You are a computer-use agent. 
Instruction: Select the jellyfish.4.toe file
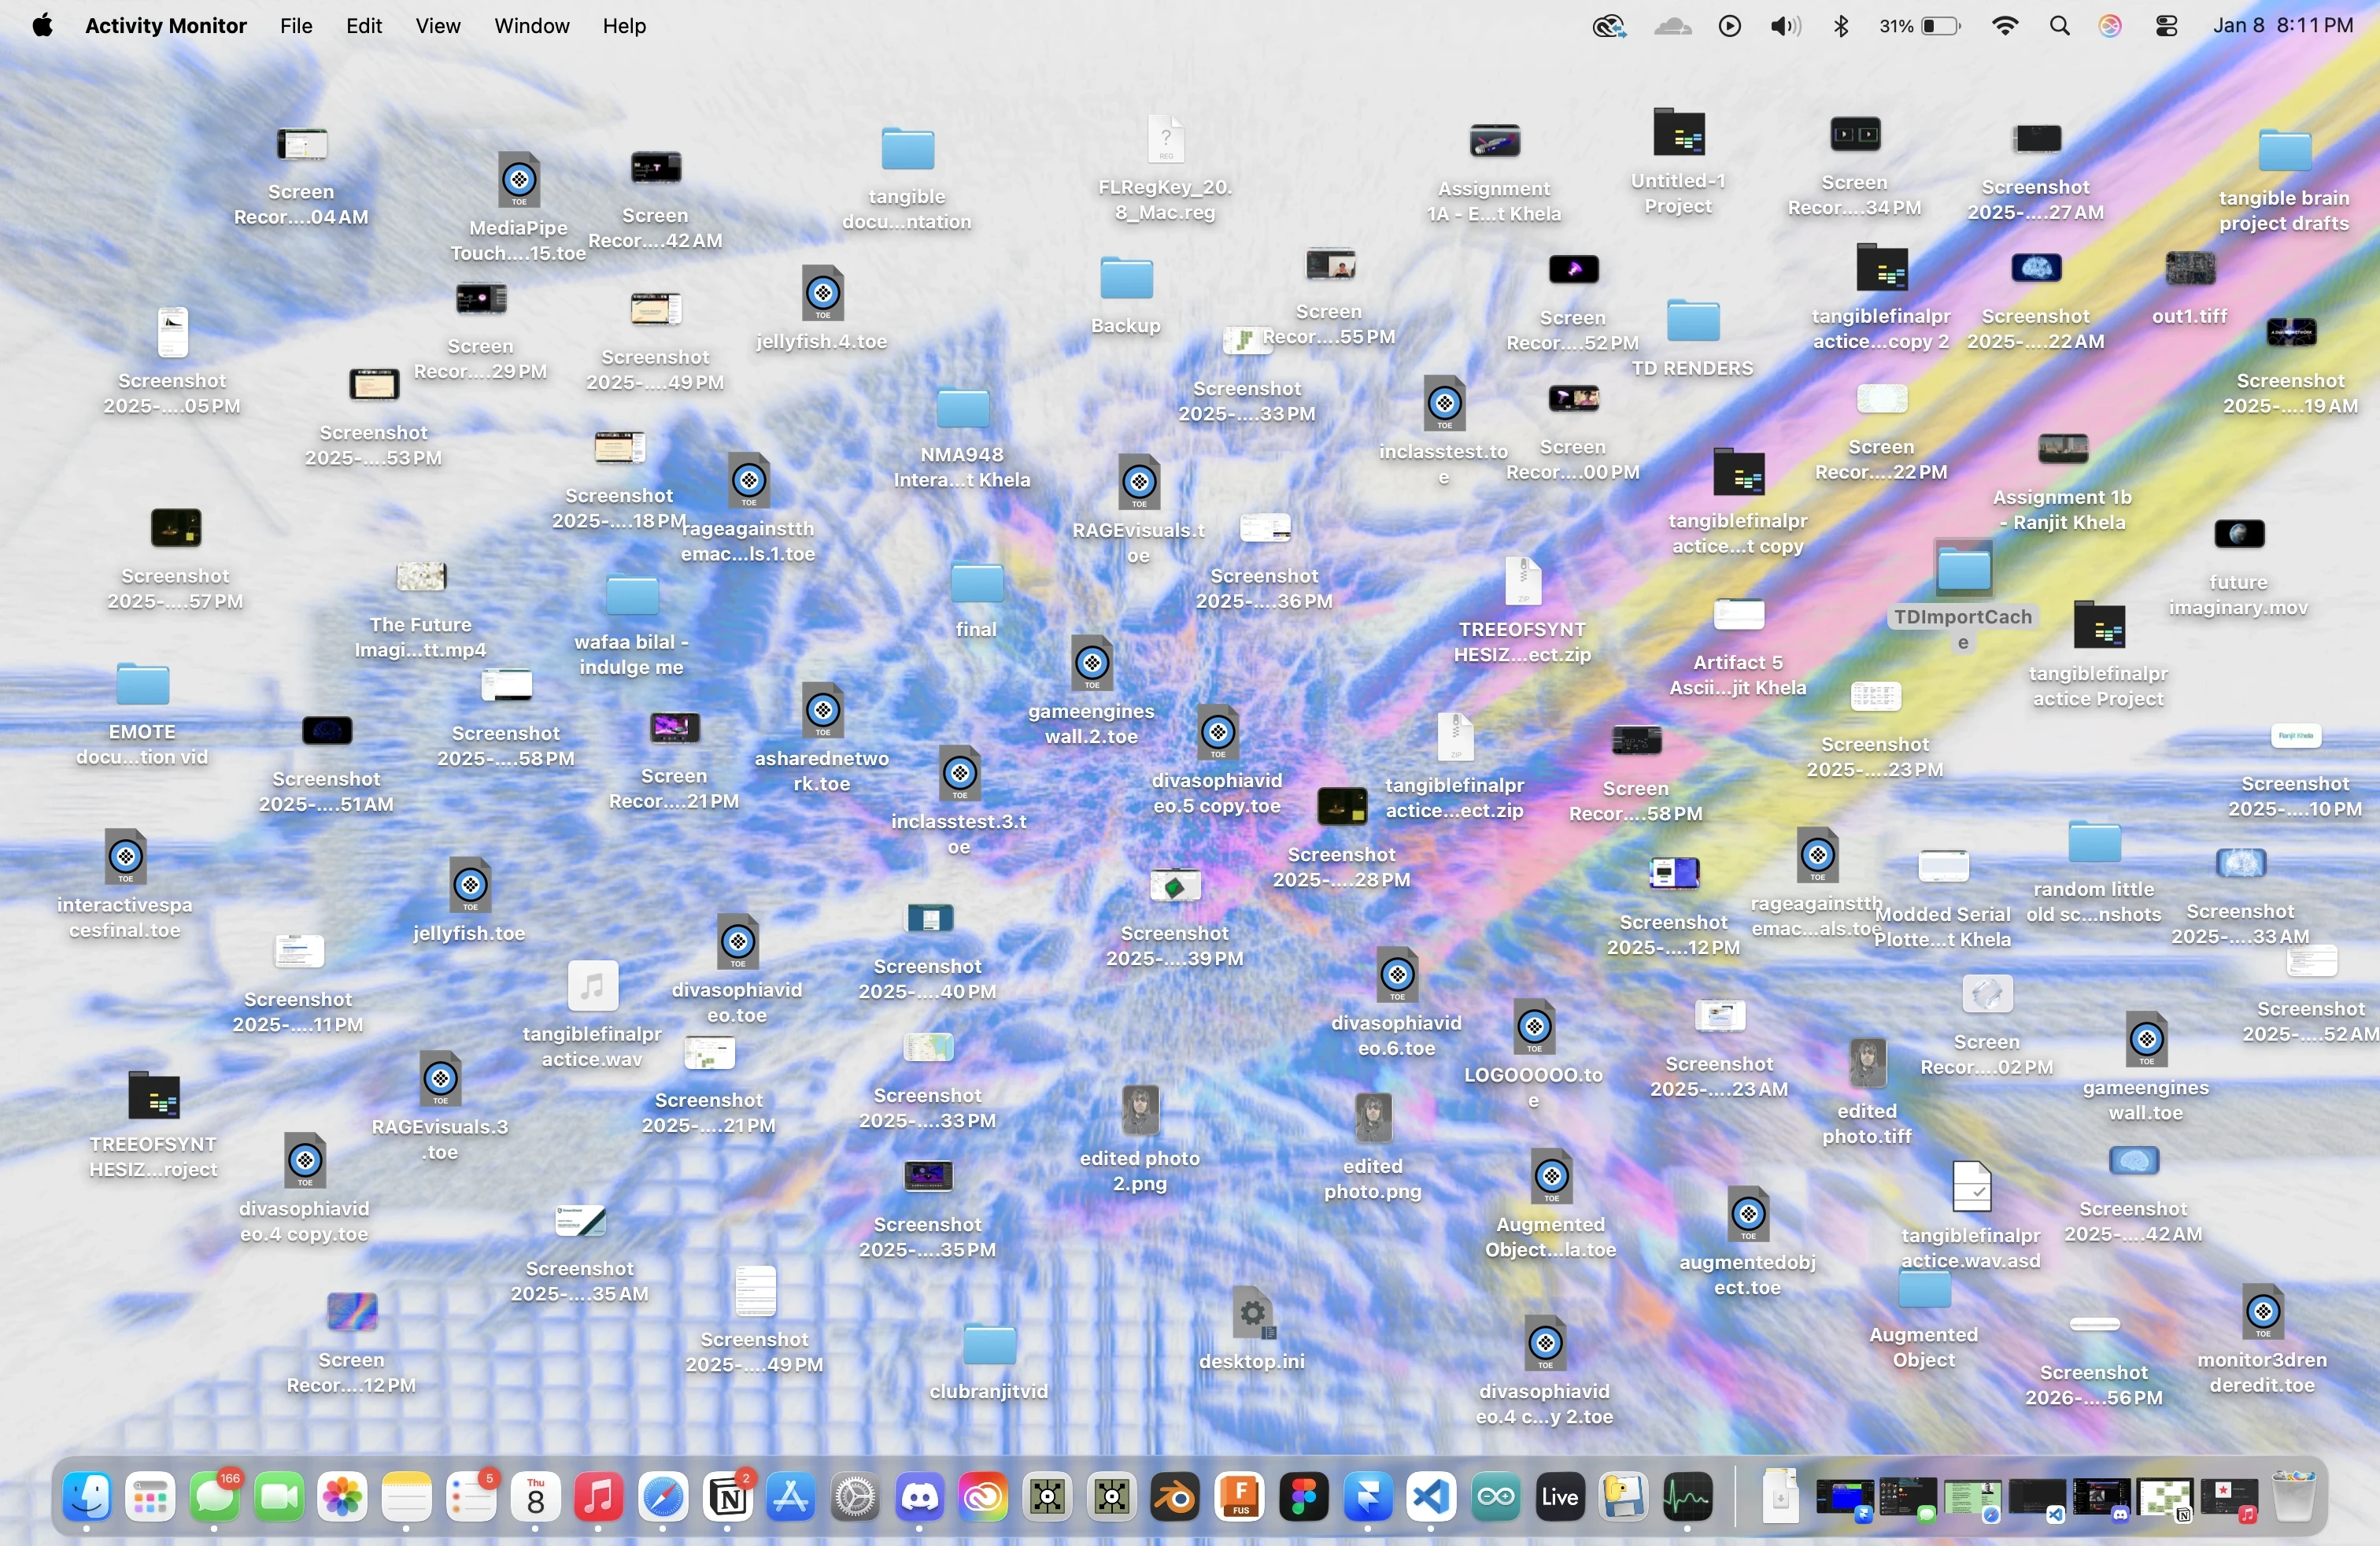pos(822,294)
